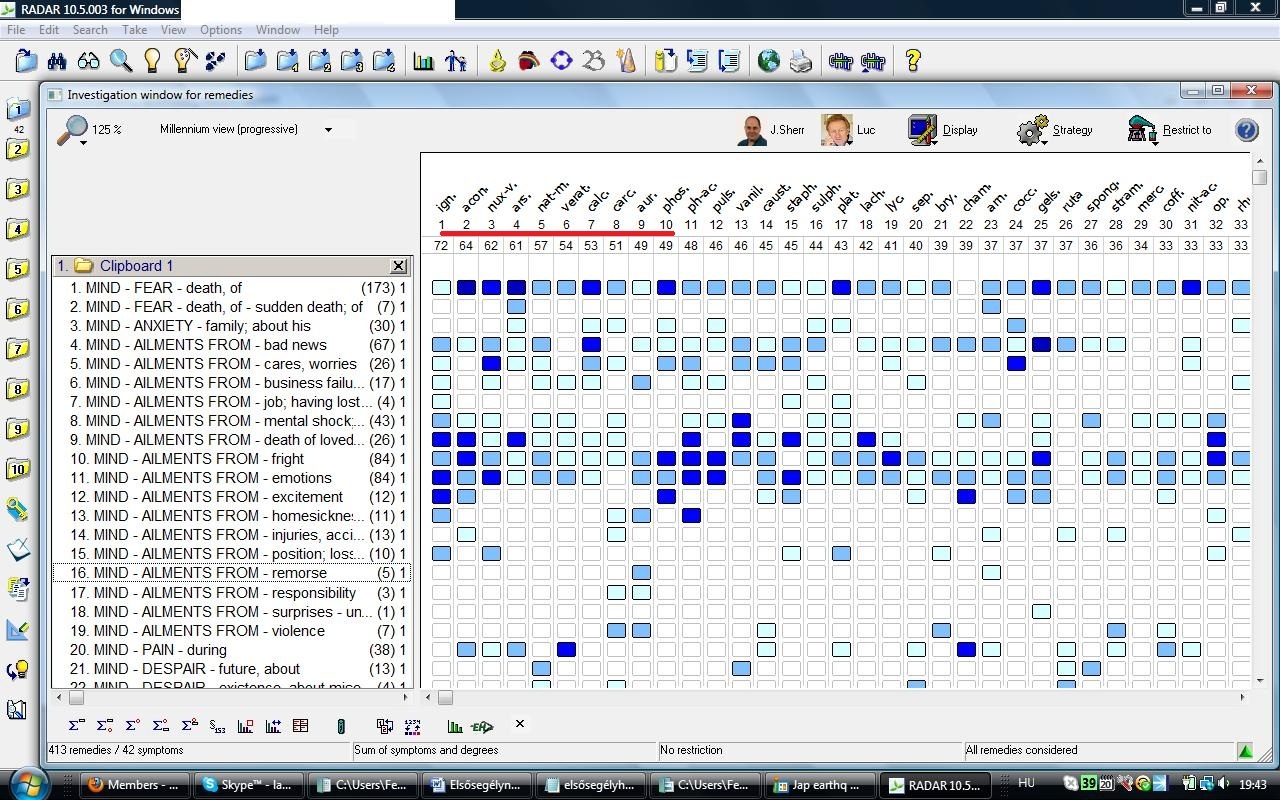1280x800 pixels.
Task: Click the J.Sherr portrait icon
Action: pos(752,130)
